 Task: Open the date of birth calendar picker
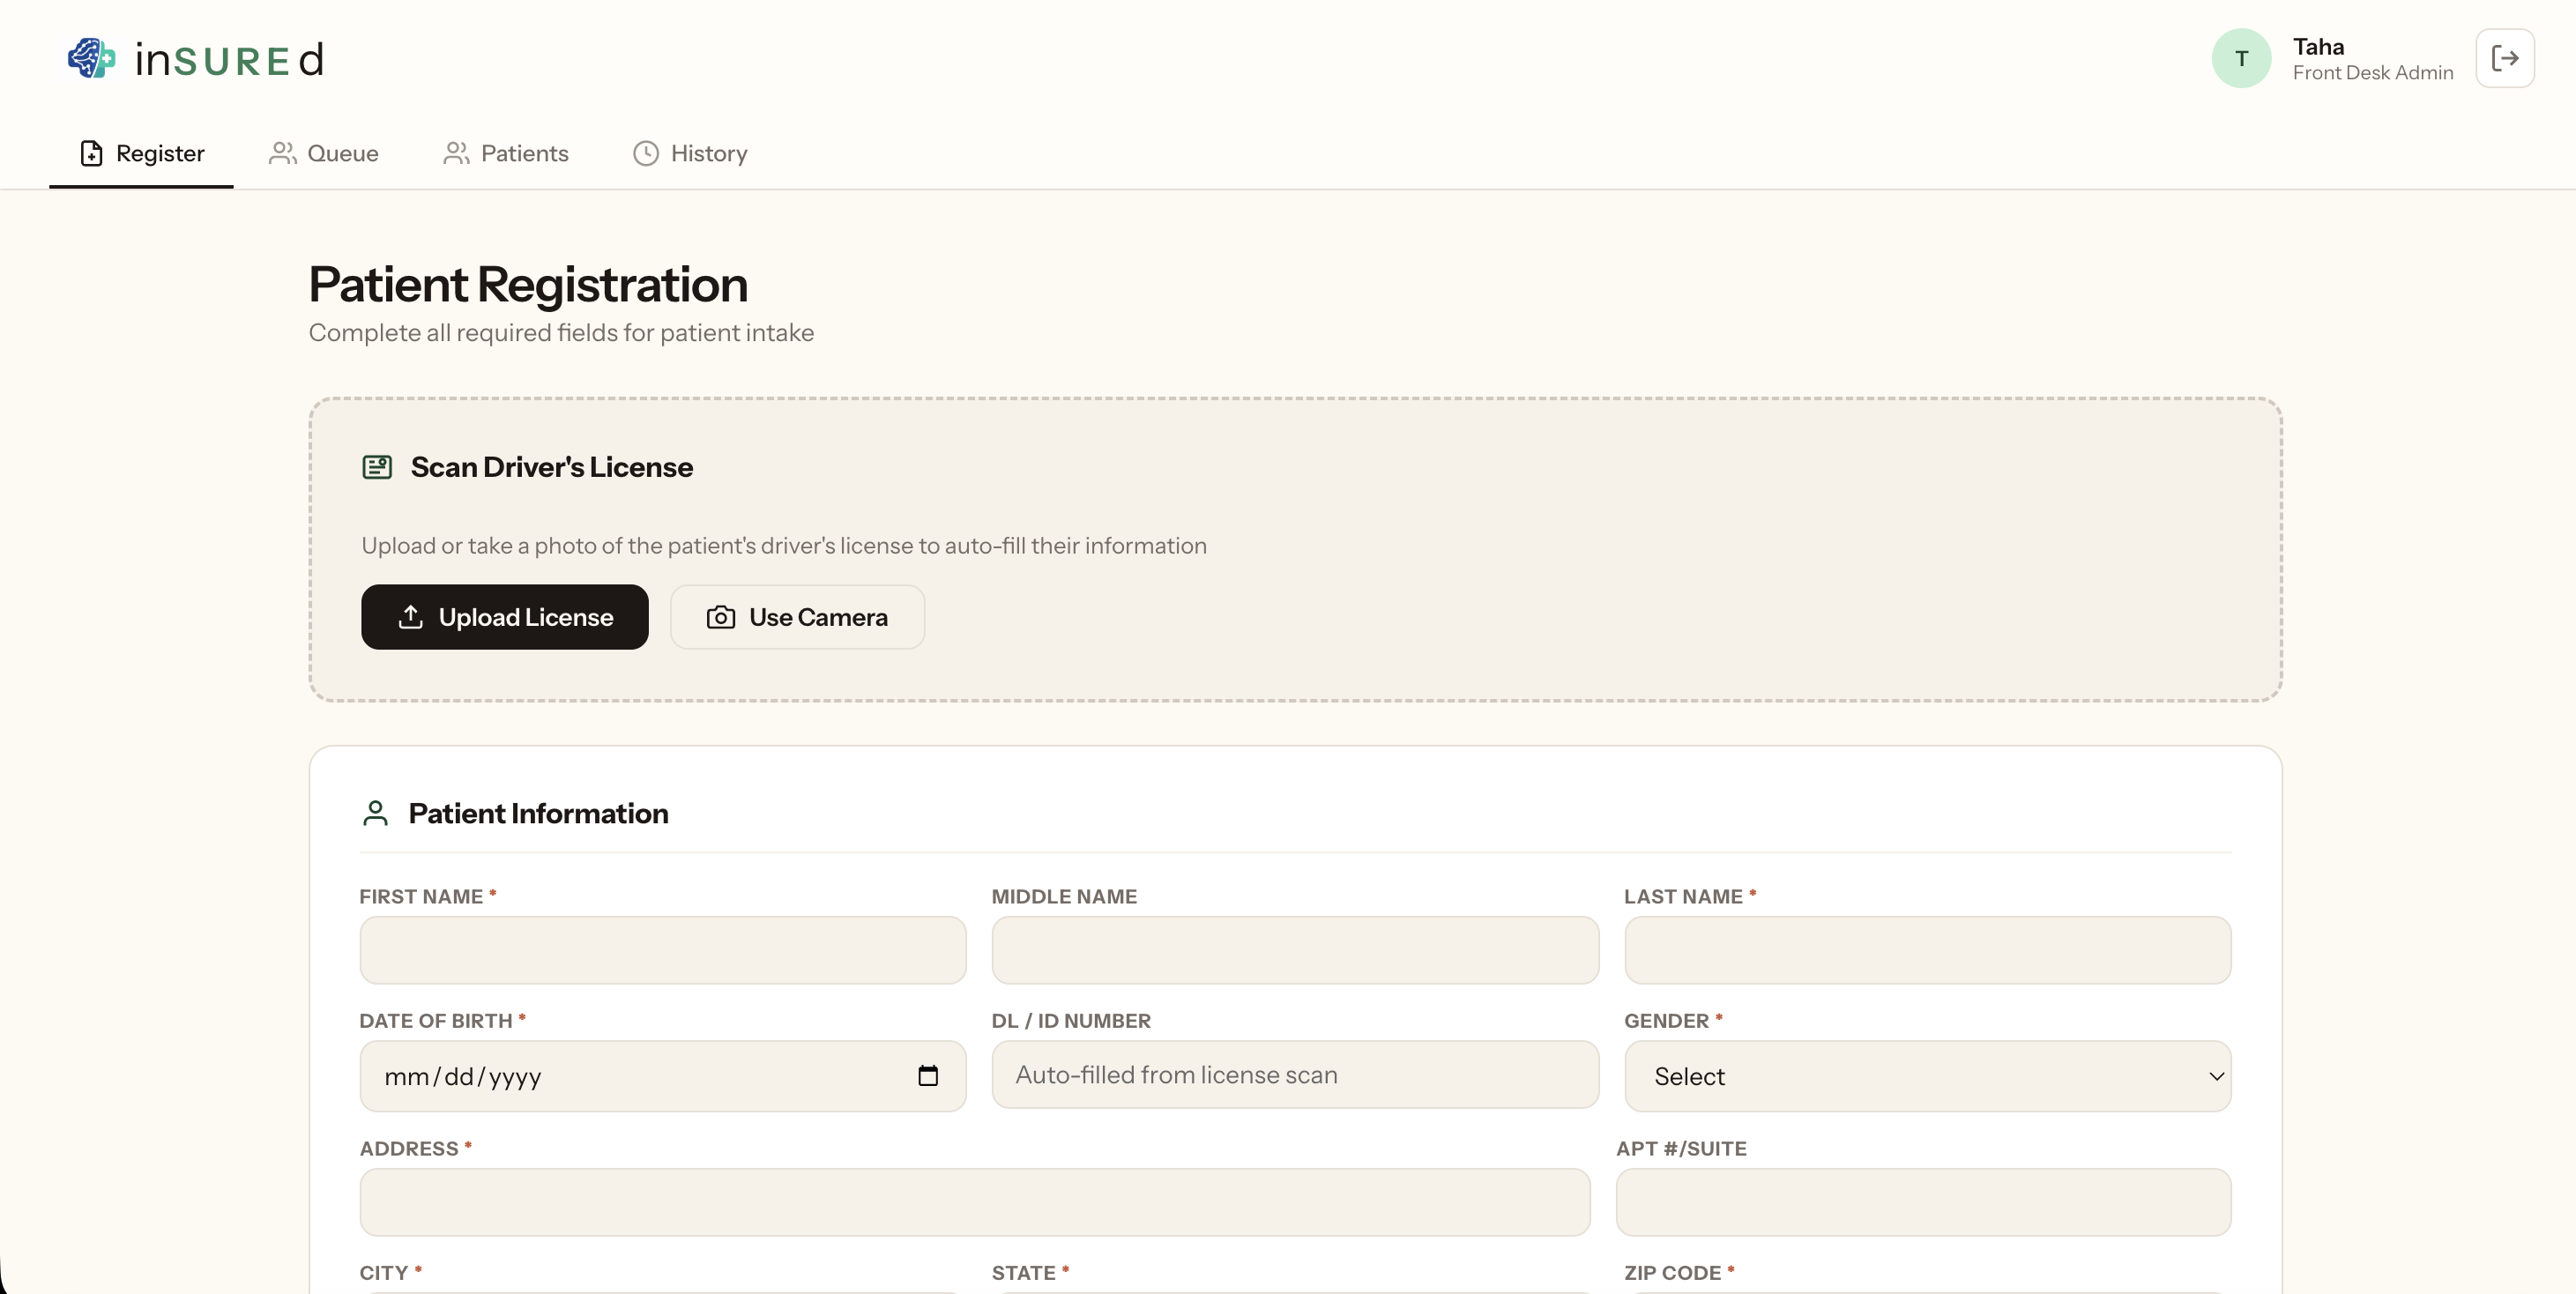click(927, 1075)
